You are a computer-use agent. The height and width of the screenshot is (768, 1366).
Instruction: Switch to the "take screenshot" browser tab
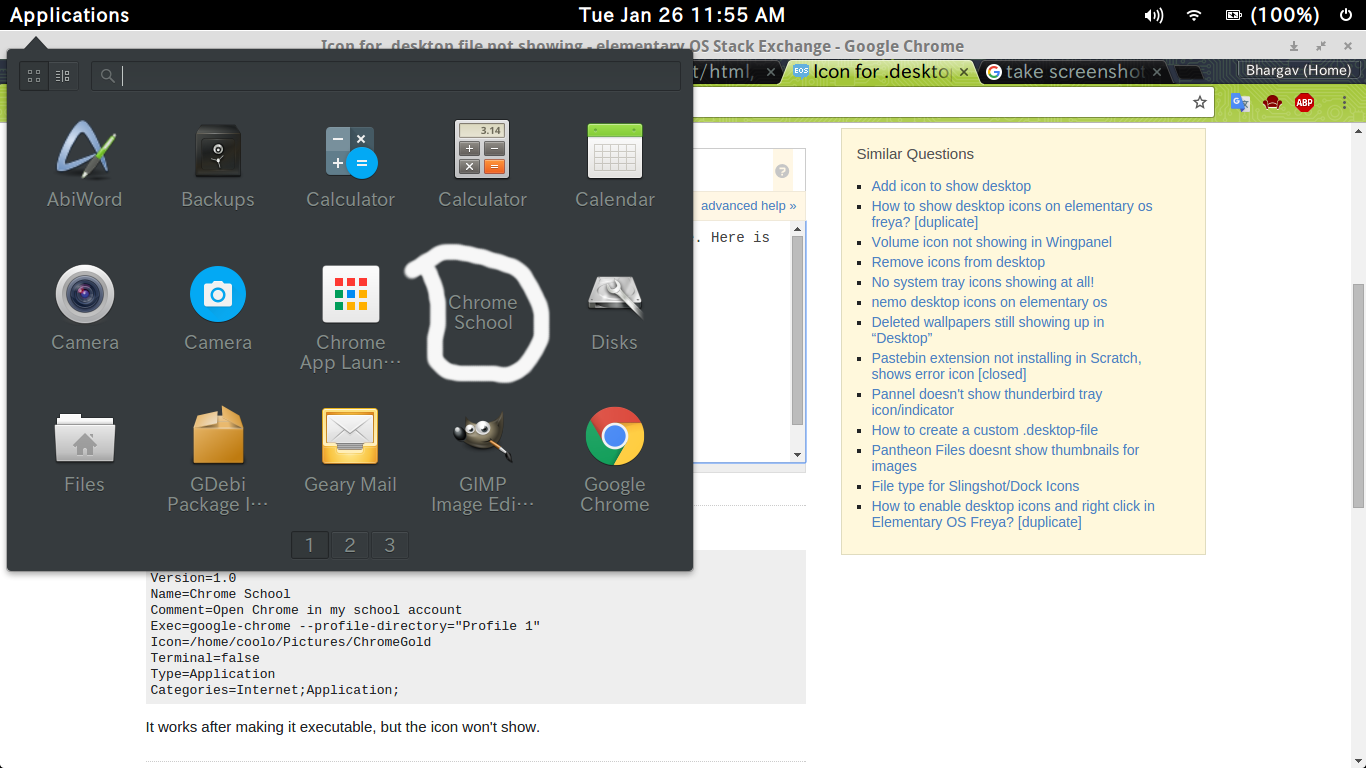click(1070, 72)
